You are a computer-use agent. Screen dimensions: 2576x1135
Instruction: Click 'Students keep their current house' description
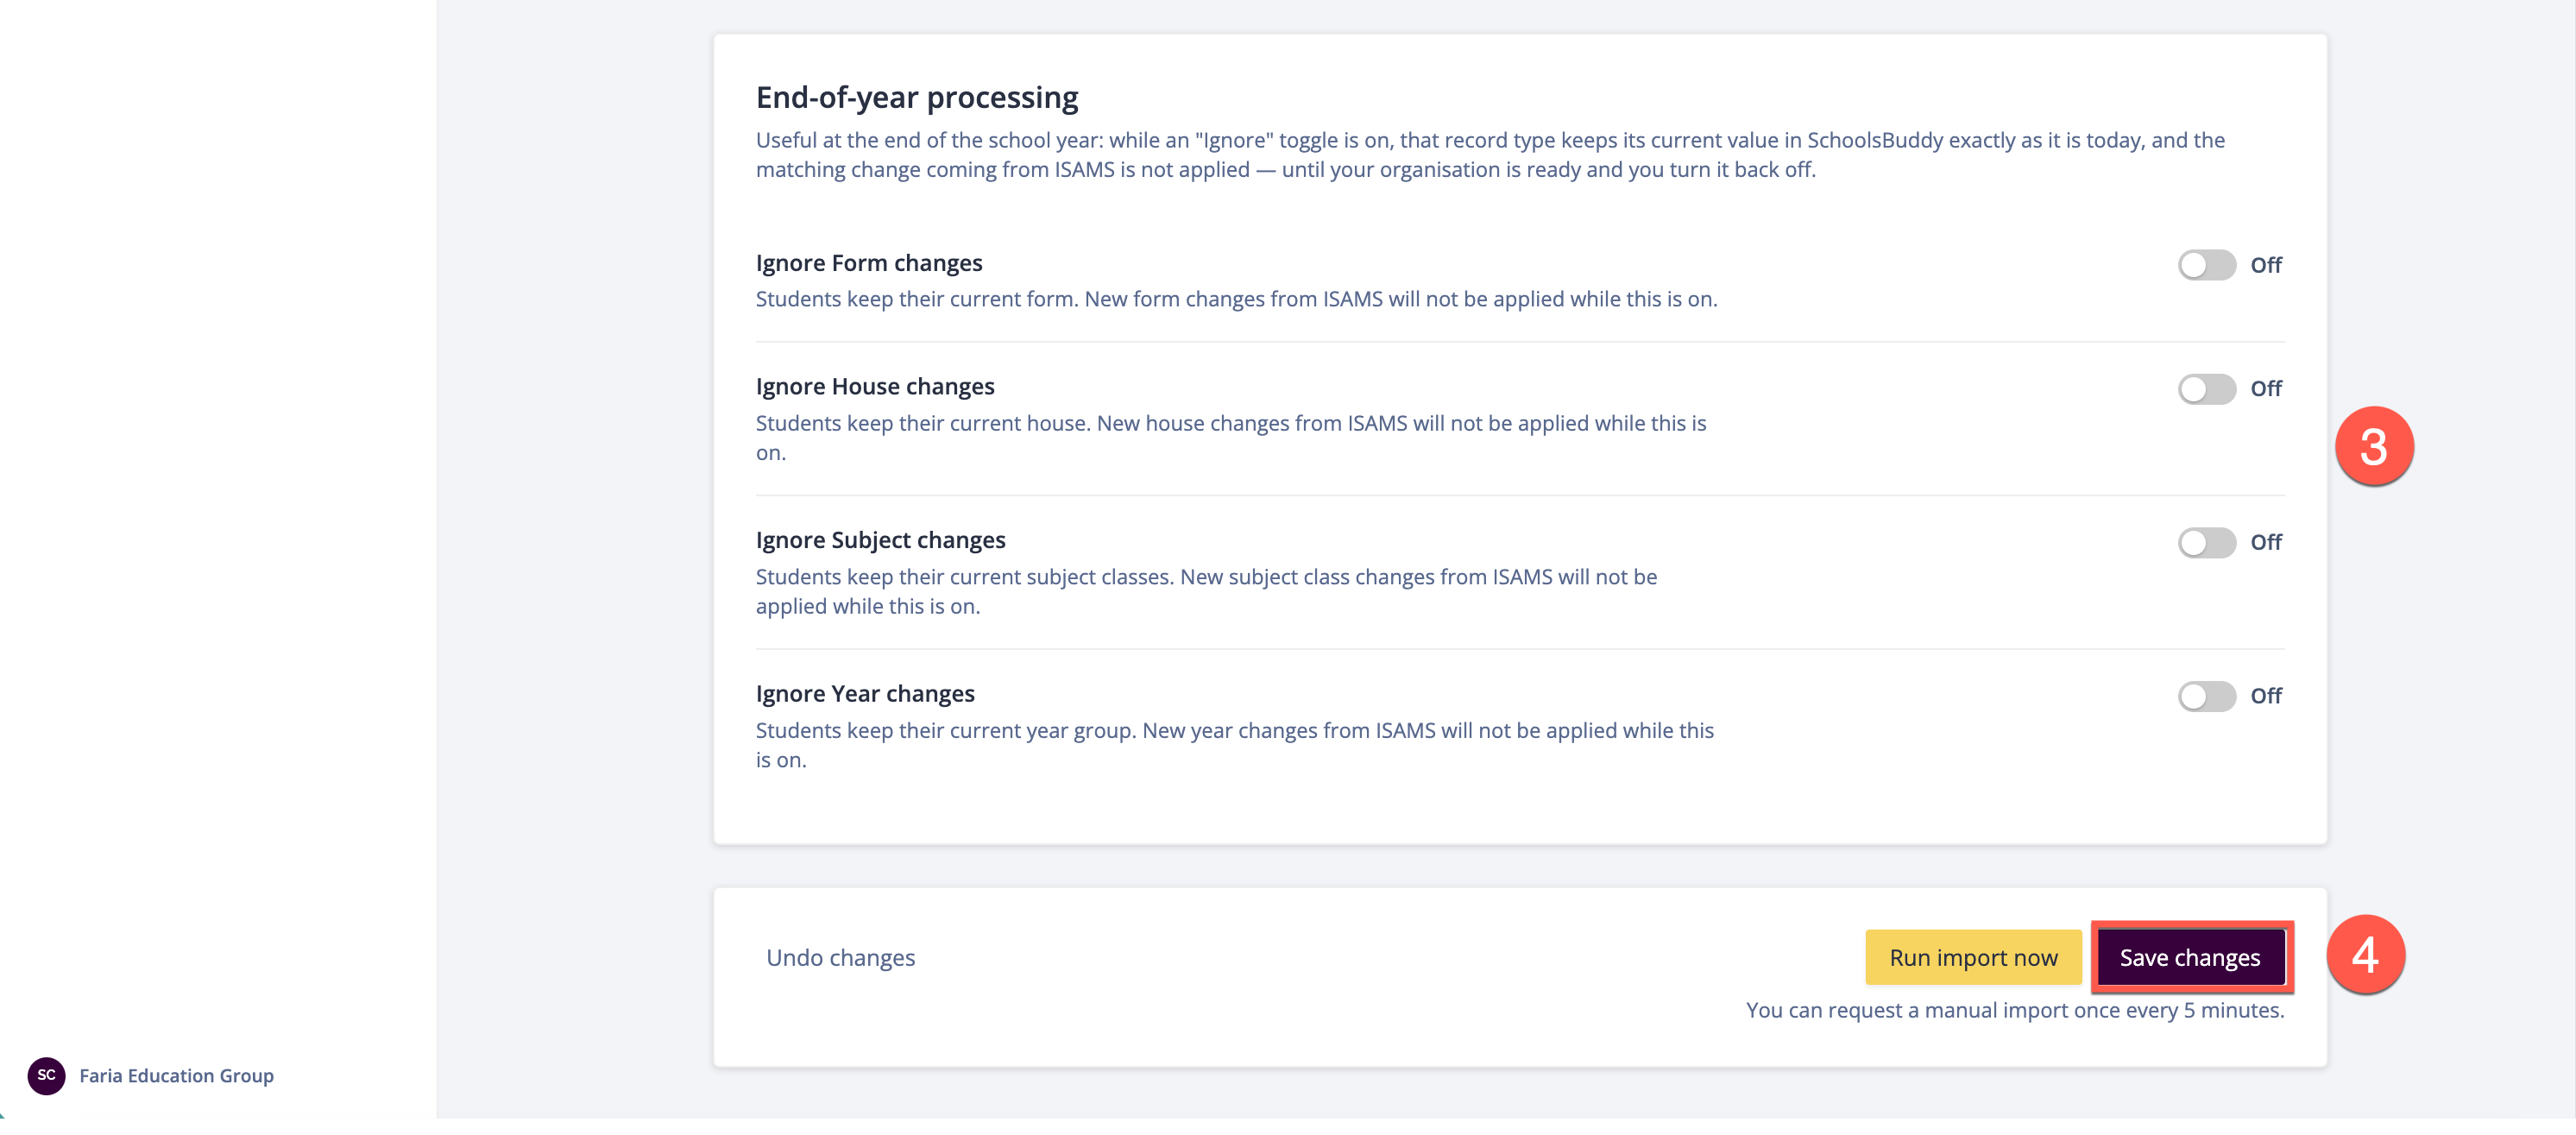pyautogui.click(x=1231, y=438)
